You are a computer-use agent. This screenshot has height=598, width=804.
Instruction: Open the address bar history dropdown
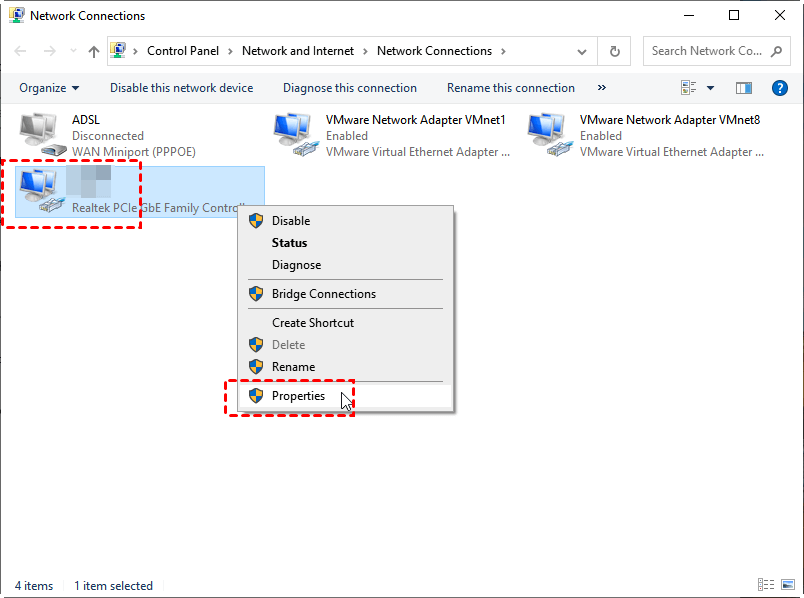(581, 51)
